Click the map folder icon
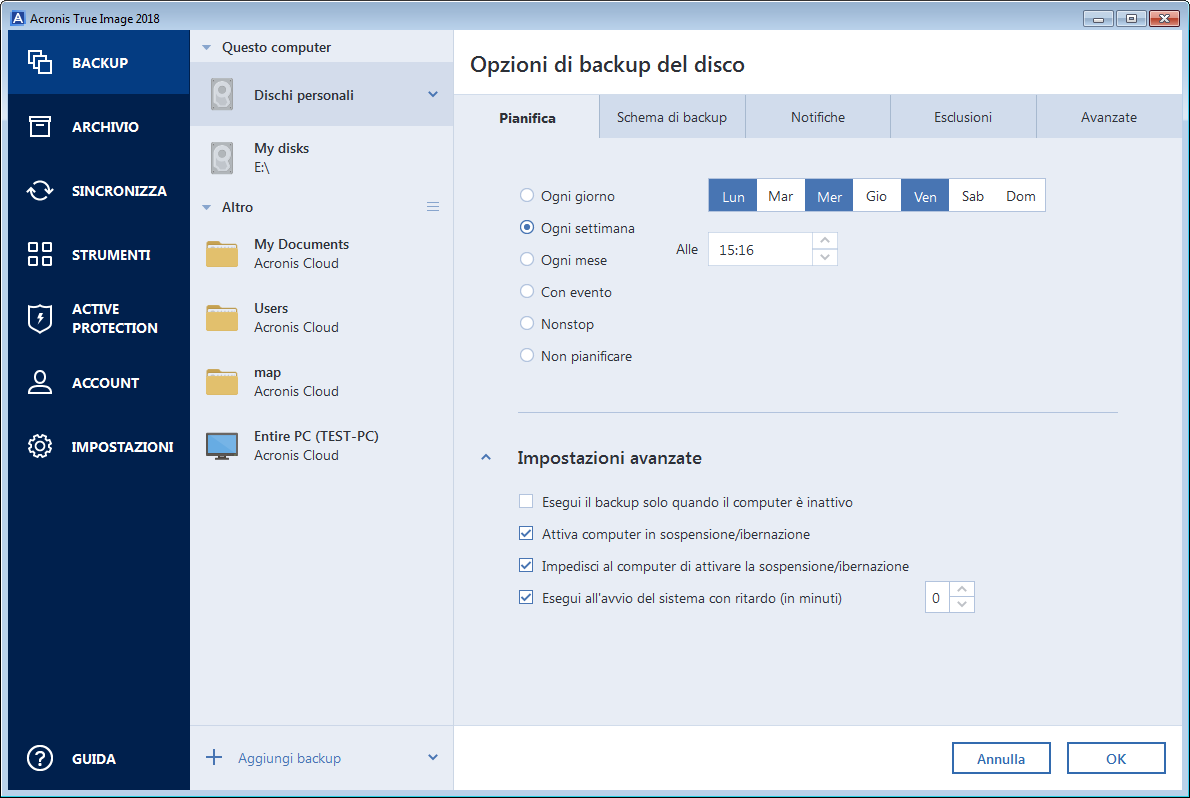 click(x=222, y=381)
